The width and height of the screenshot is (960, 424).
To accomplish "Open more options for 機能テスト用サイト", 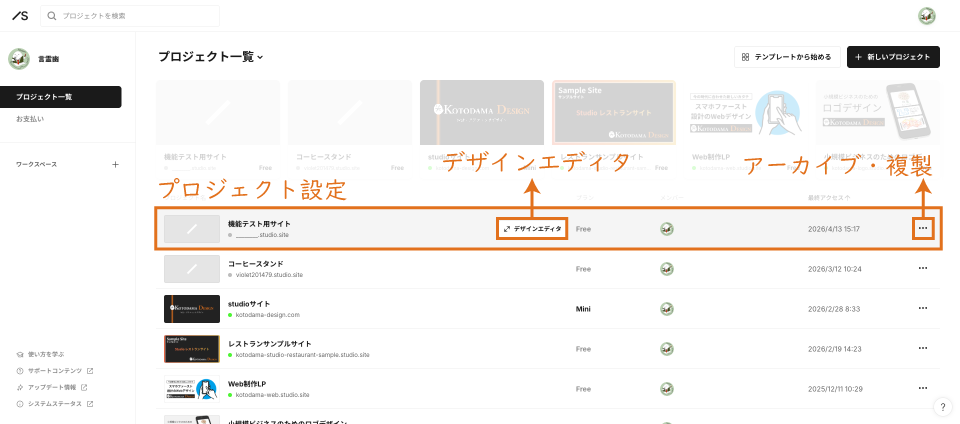I will (923, 228).
